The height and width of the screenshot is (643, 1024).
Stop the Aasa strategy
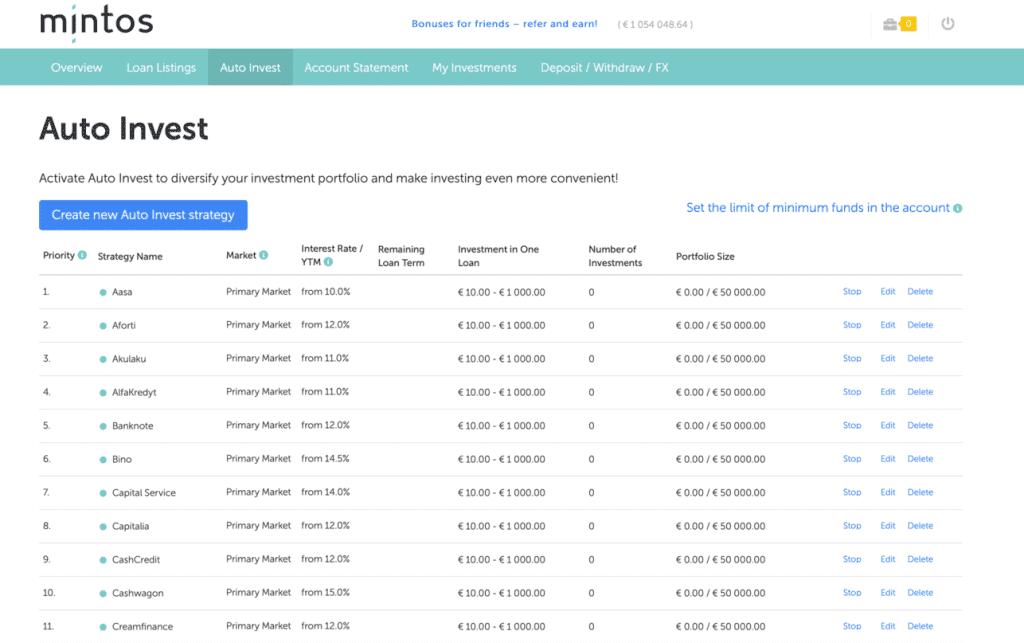coord(852,292)
